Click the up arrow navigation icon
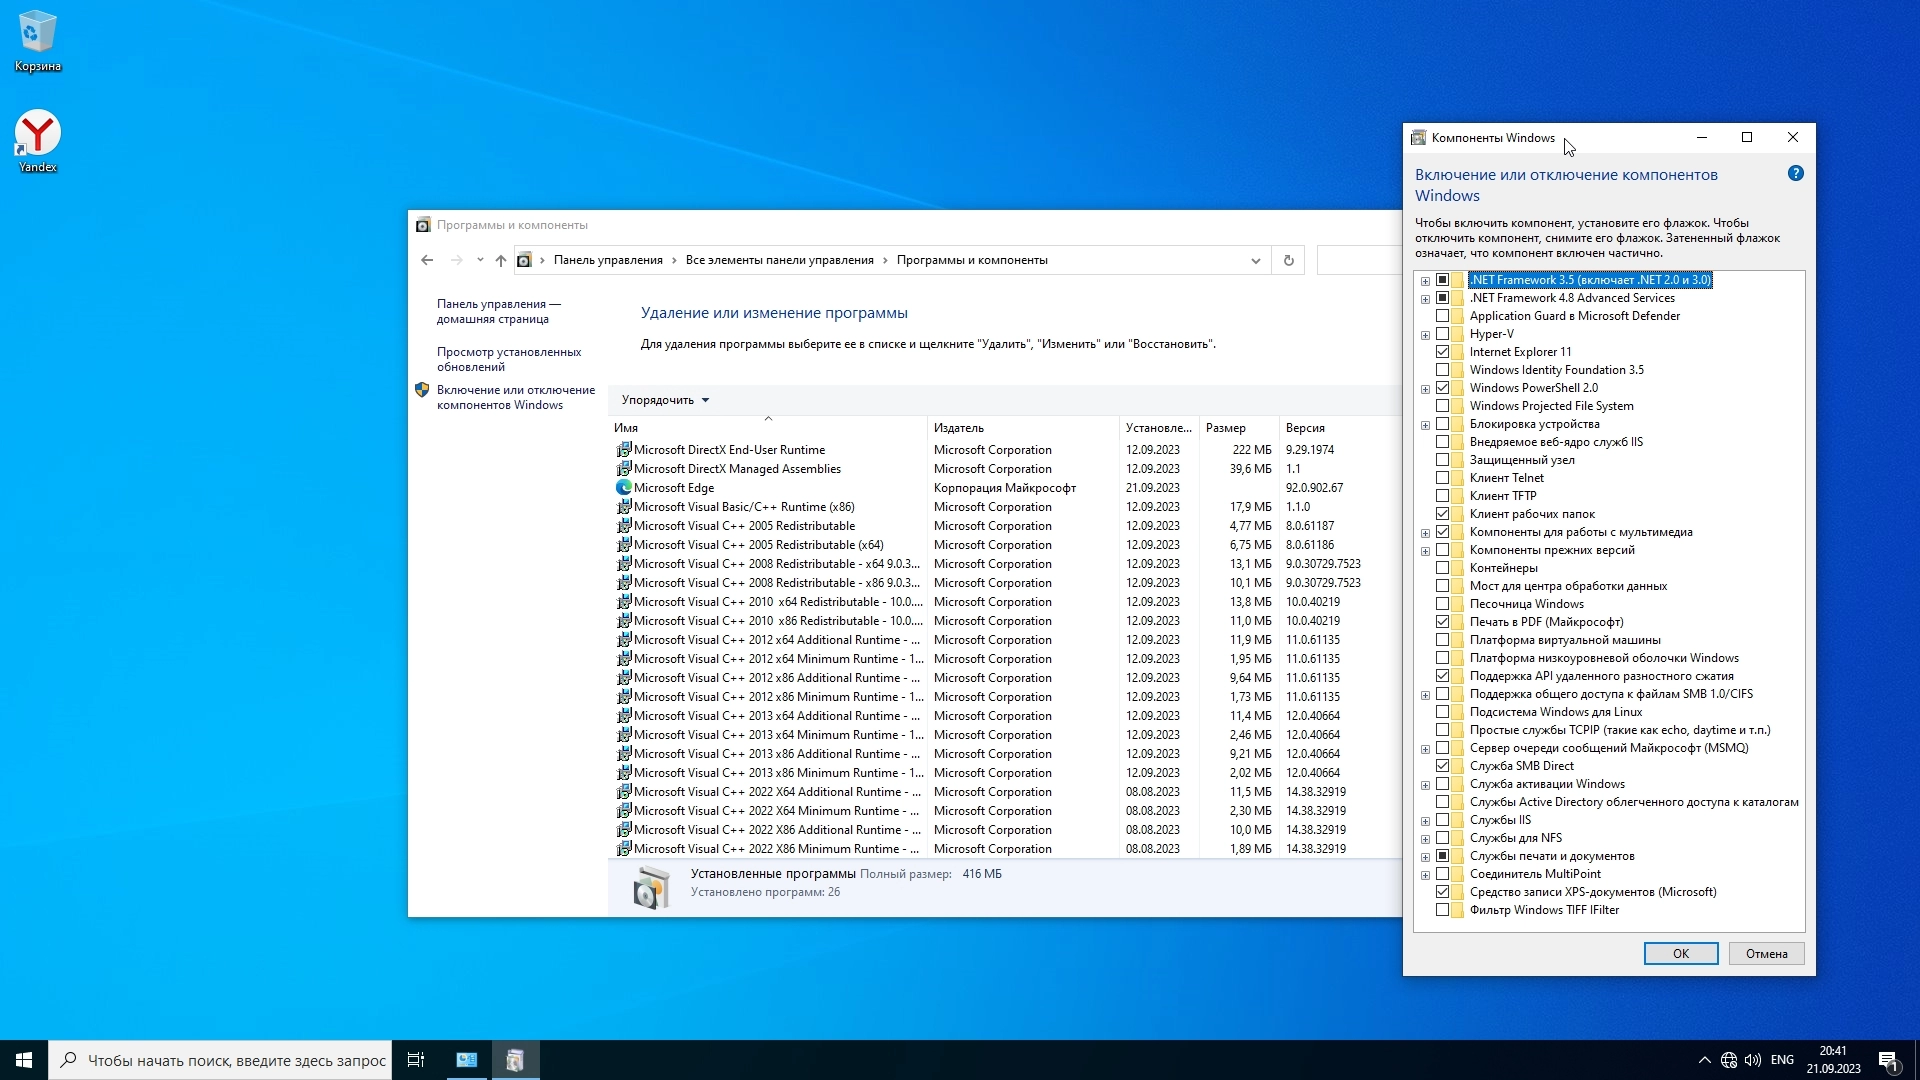Image resolution: width=1920 pixels, height=1080 pixels. tap(501, 260)
